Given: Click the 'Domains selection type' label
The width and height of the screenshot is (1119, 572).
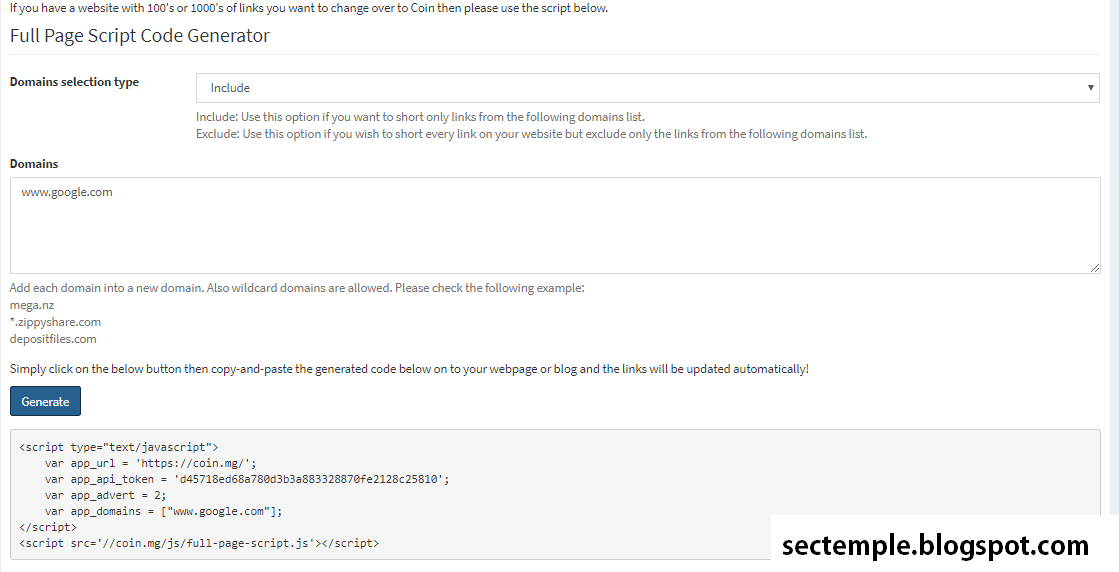Looking at the screenshot, I should point(74,82).
